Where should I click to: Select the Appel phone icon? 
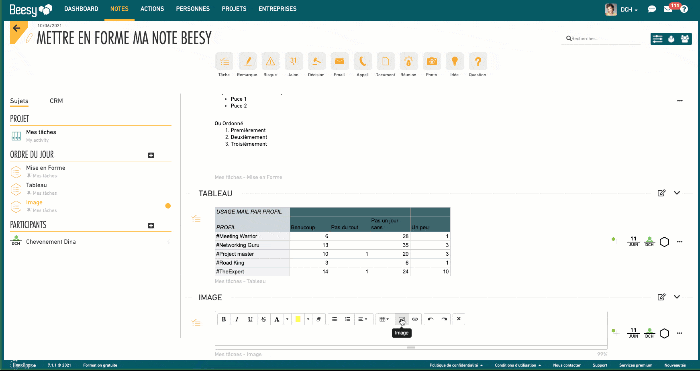click(362, 61)
